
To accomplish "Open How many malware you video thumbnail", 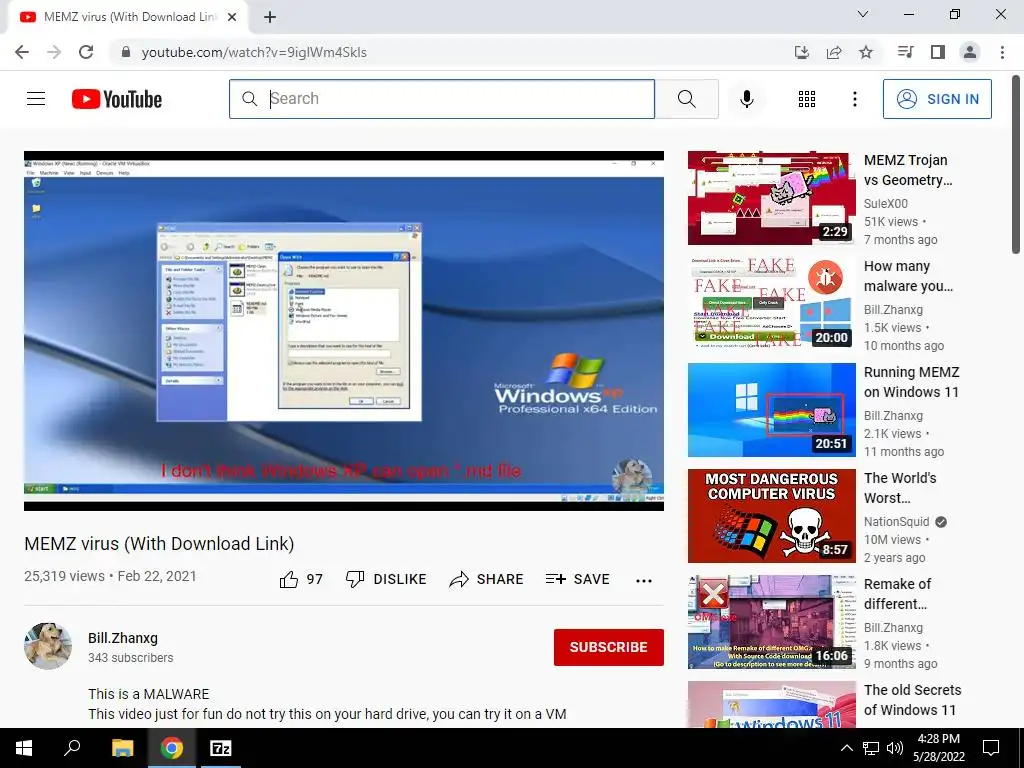I will click(x=771, y=304).
